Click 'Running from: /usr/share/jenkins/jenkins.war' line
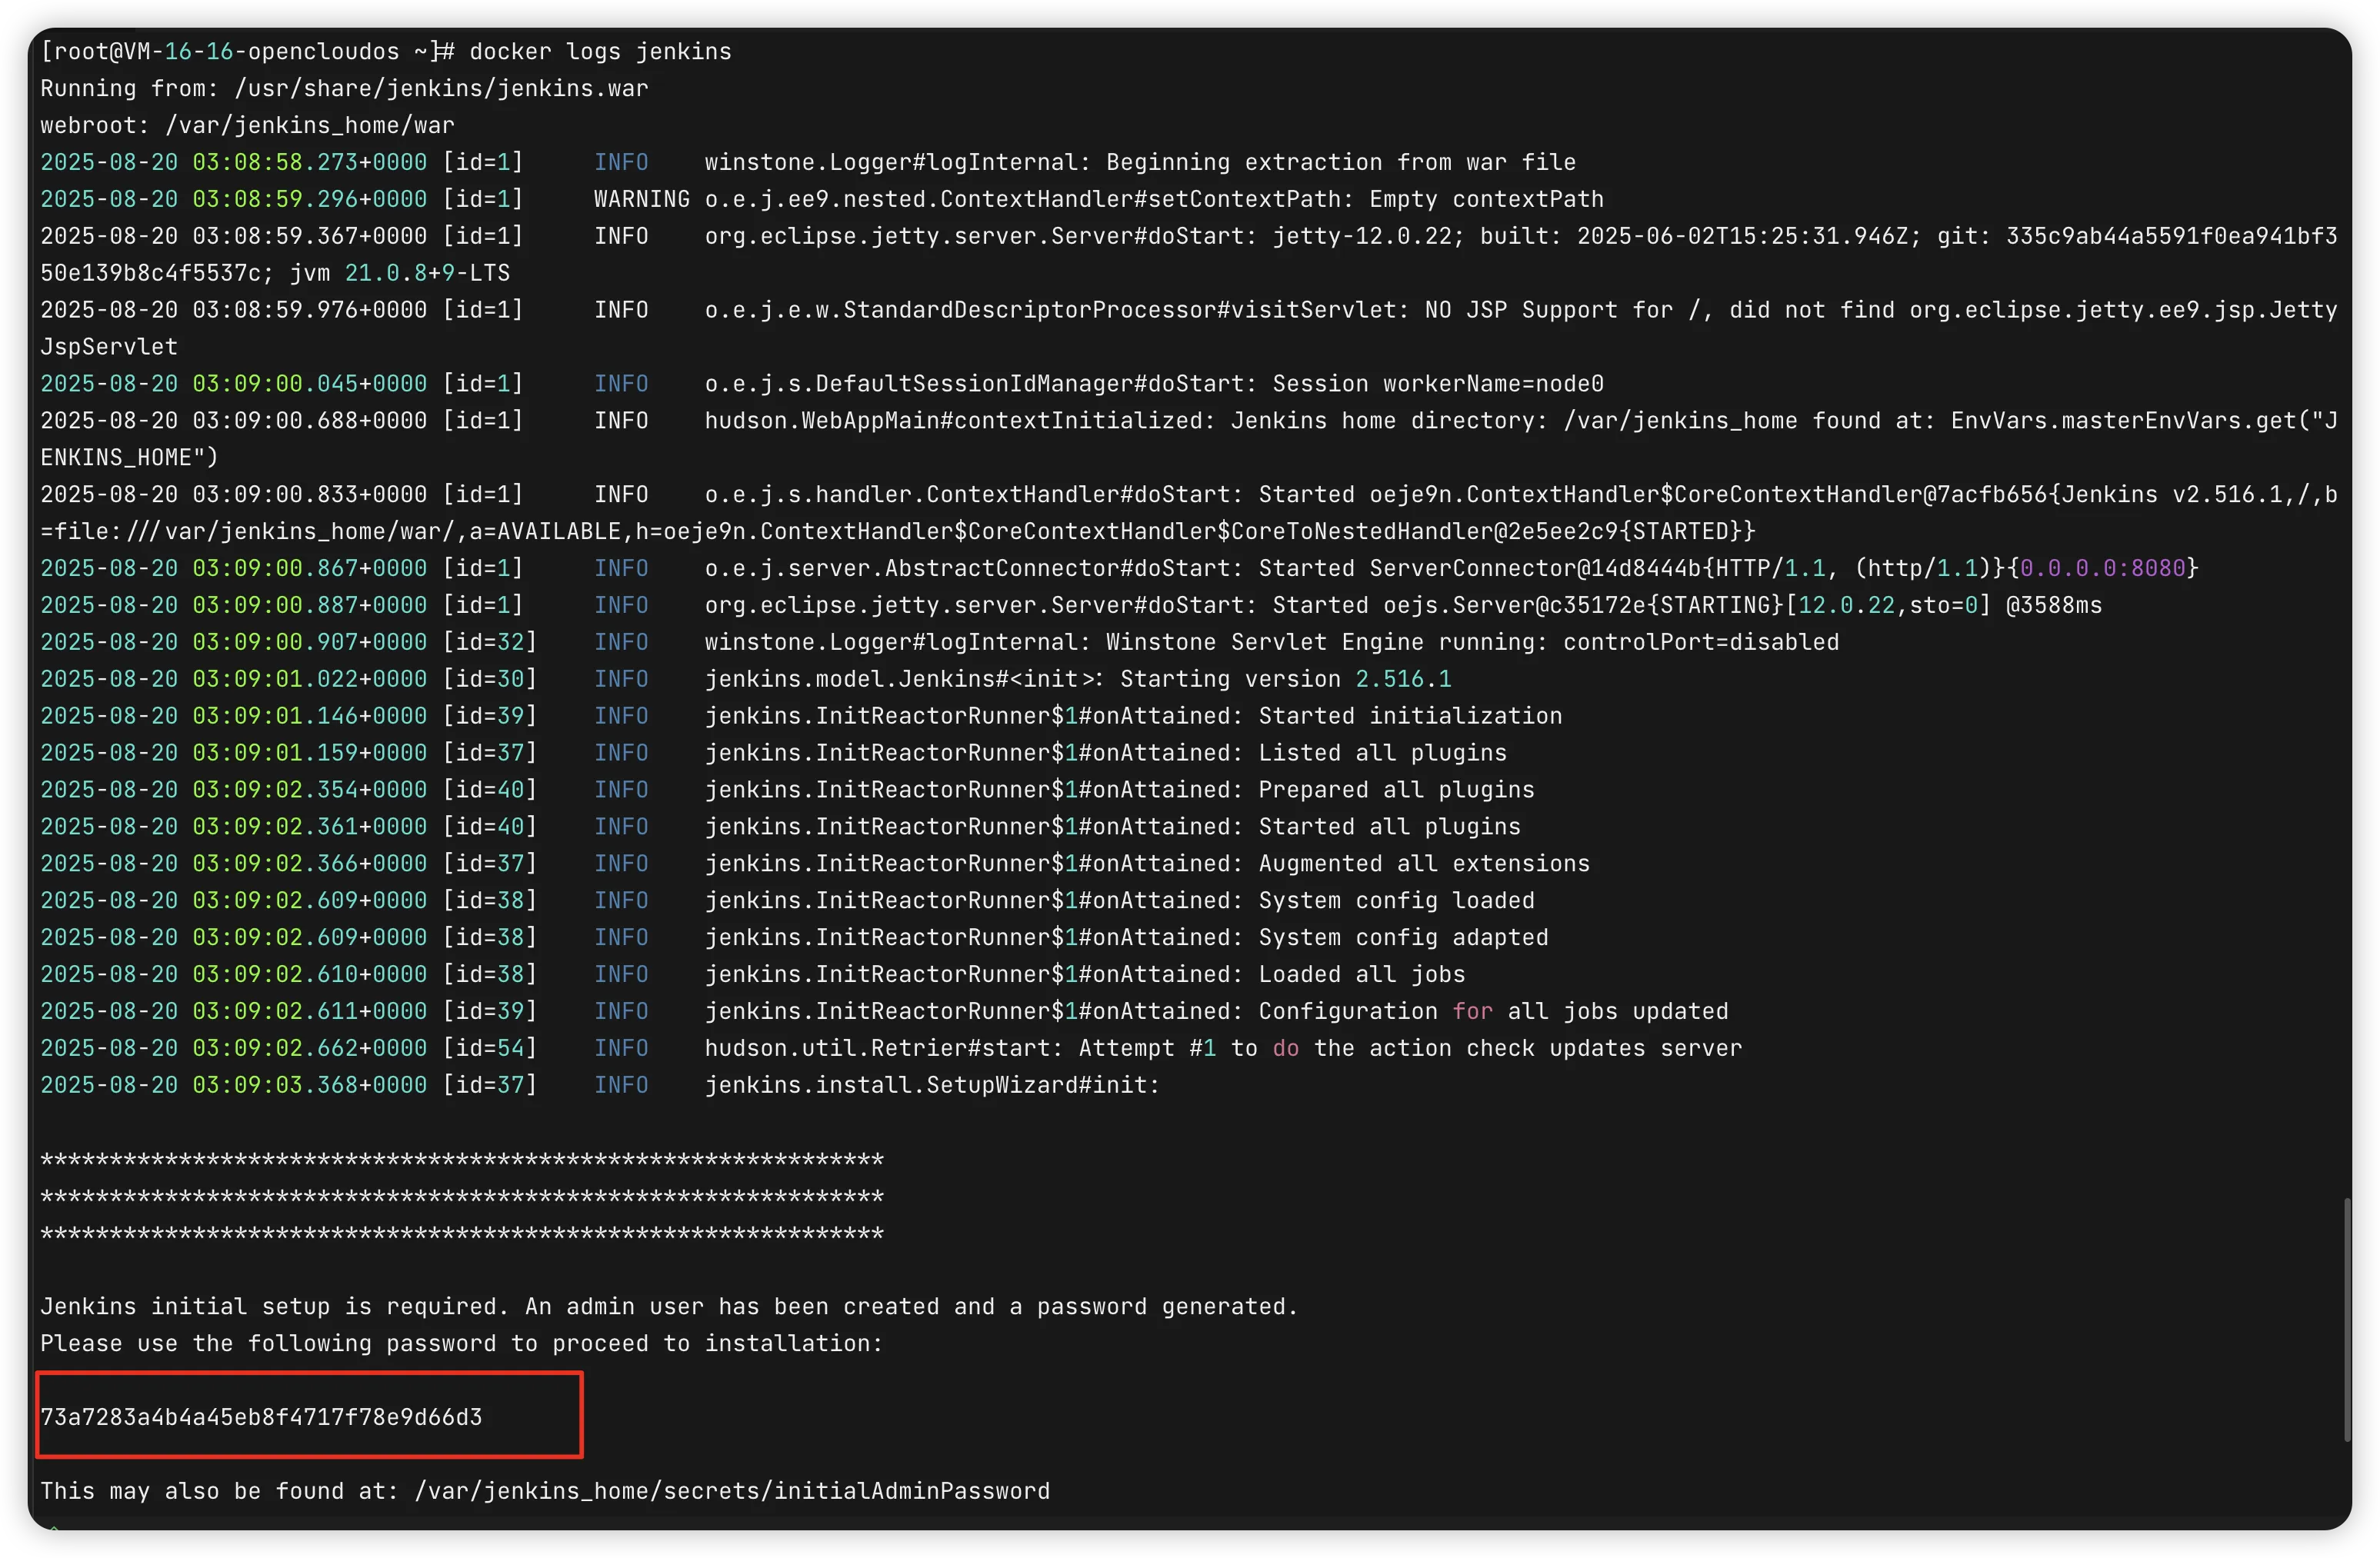The image size is (2380, 1558). [344, 88]
